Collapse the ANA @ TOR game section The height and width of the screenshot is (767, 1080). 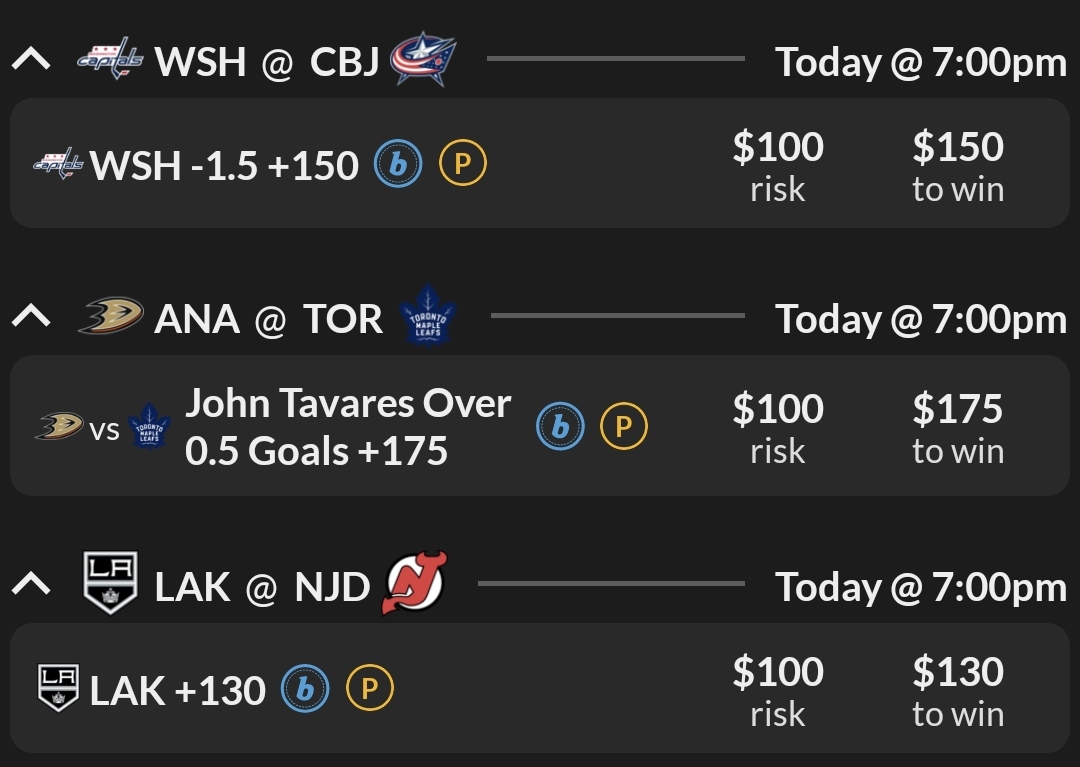tap(31, 317)
